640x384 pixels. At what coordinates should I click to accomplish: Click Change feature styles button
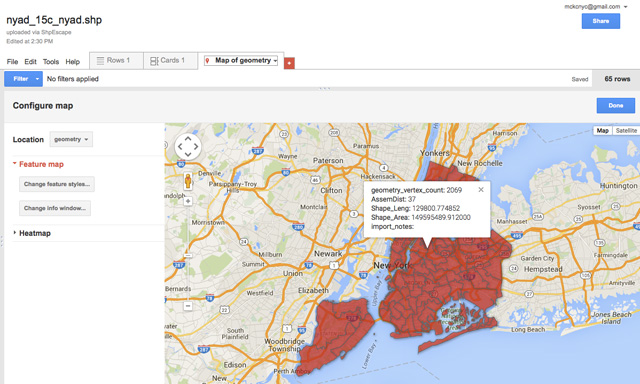click(x=57, y=184)
